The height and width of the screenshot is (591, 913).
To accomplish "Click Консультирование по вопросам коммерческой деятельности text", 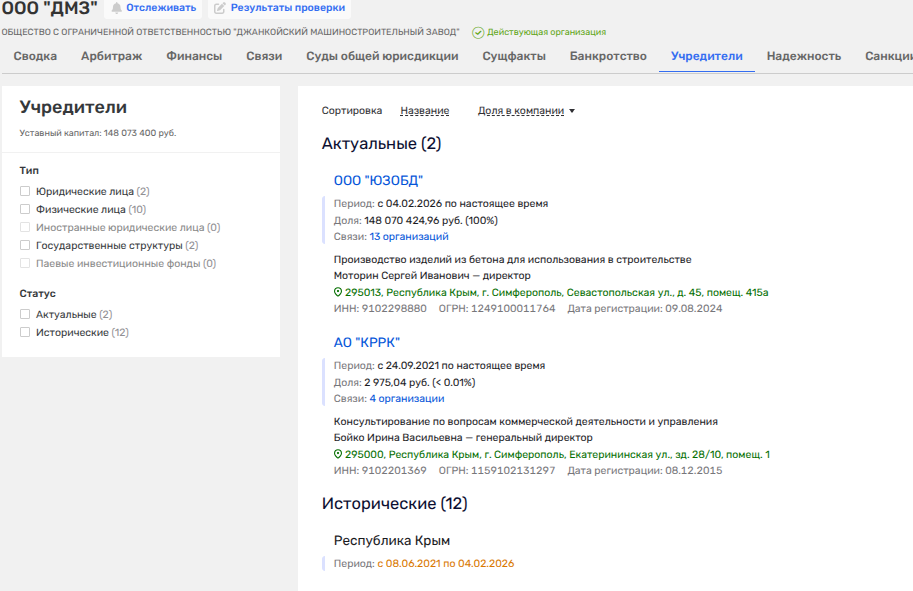I will [525, 421].
